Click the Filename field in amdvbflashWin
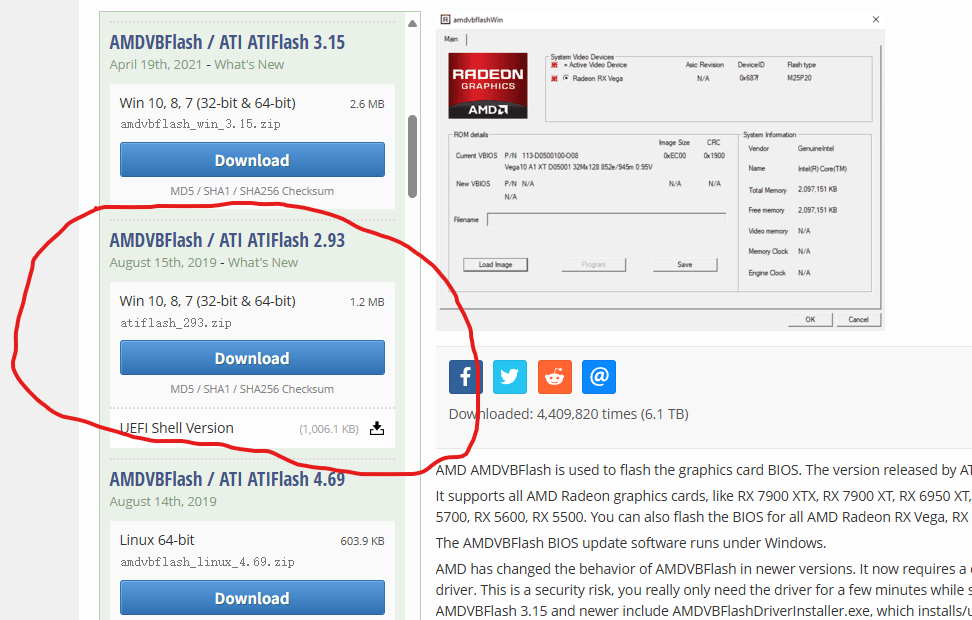Screen dimensions: 972x620 (x=606, y=219)
